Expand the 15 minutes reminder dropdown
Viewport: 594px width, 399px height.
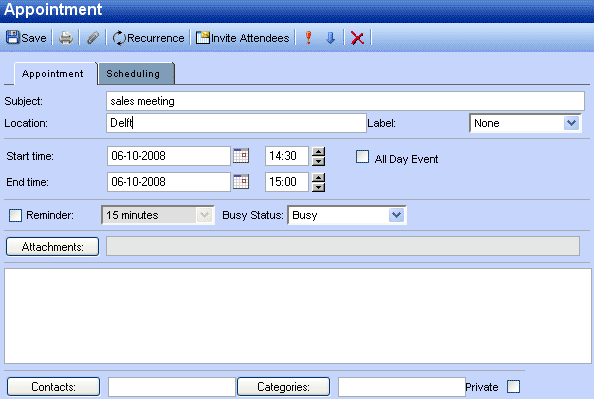point(205,215)
